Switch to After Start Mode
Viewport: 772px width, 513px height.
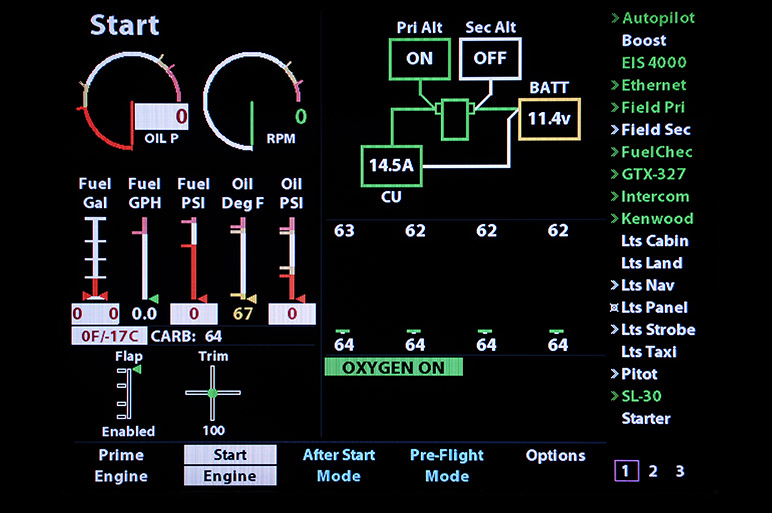339,465
